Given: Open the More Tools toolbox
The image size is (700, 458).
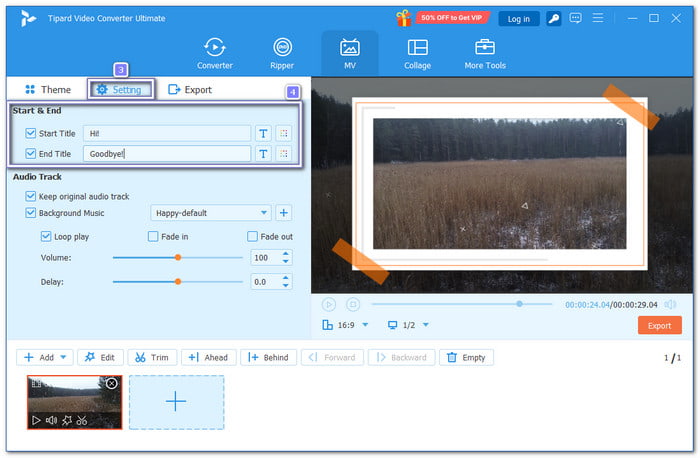Looking at the screenshot, I should (x=484, y=53).
